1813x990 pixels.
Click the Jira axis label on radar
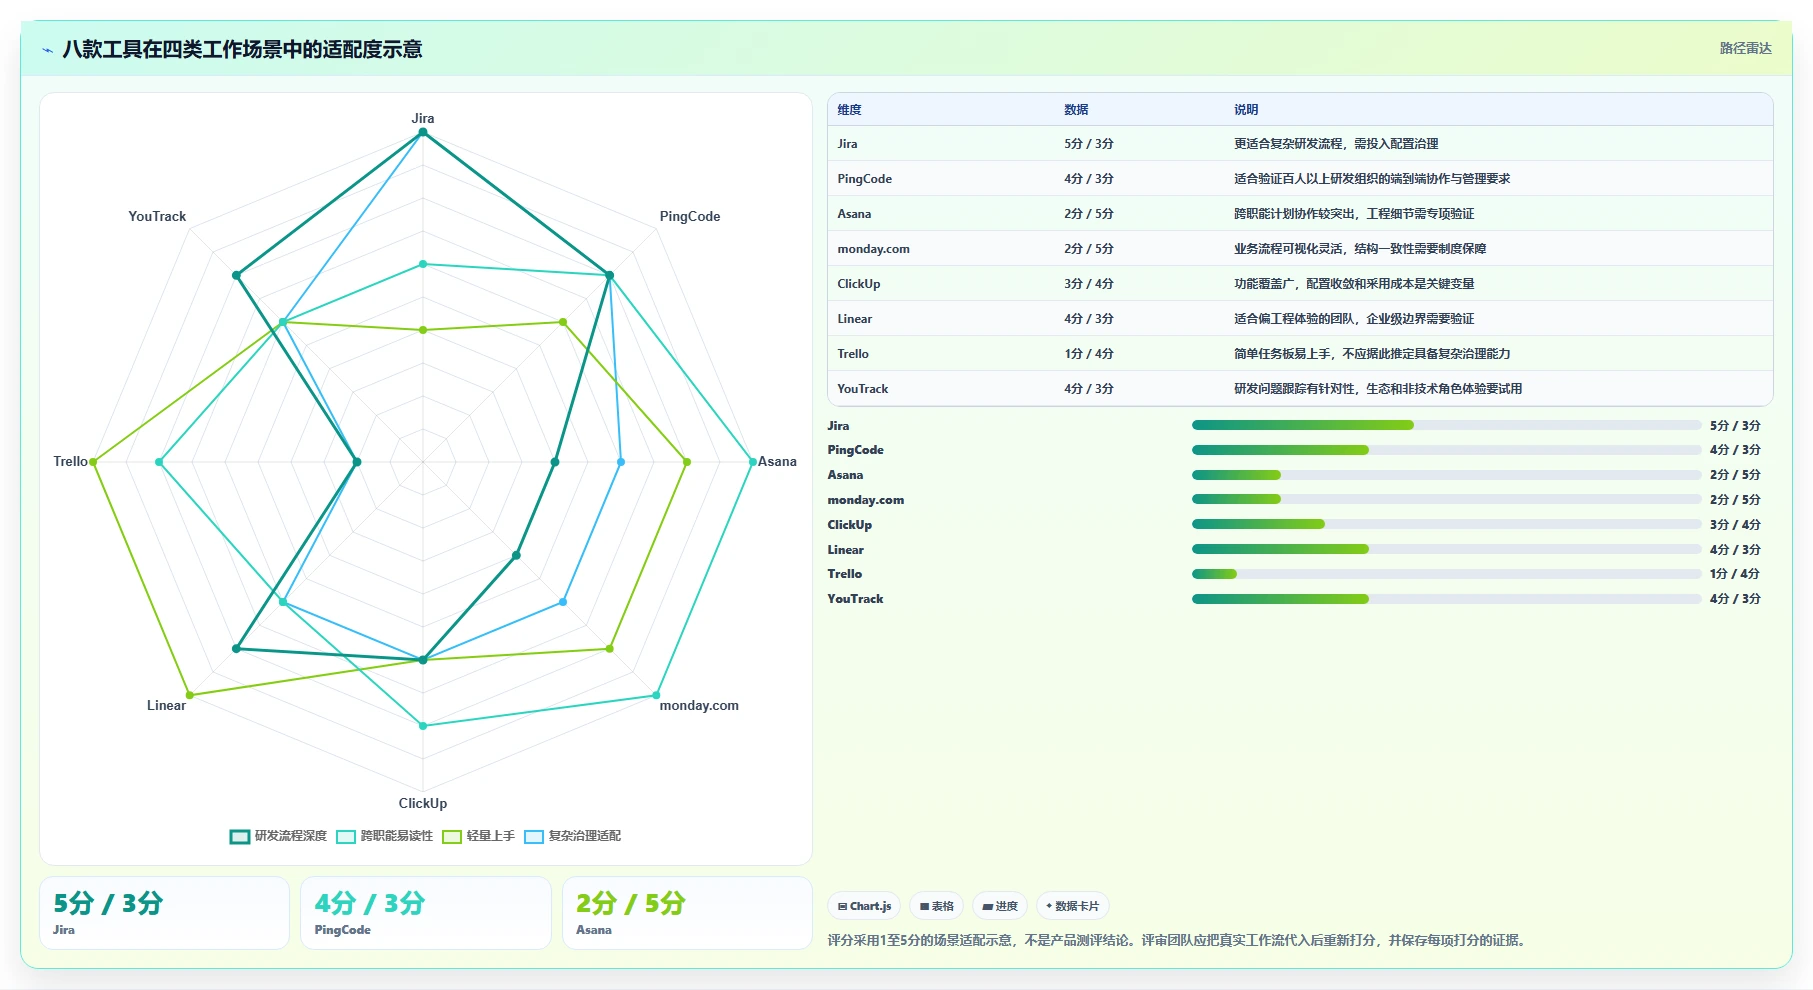click(x=423, y=118)
